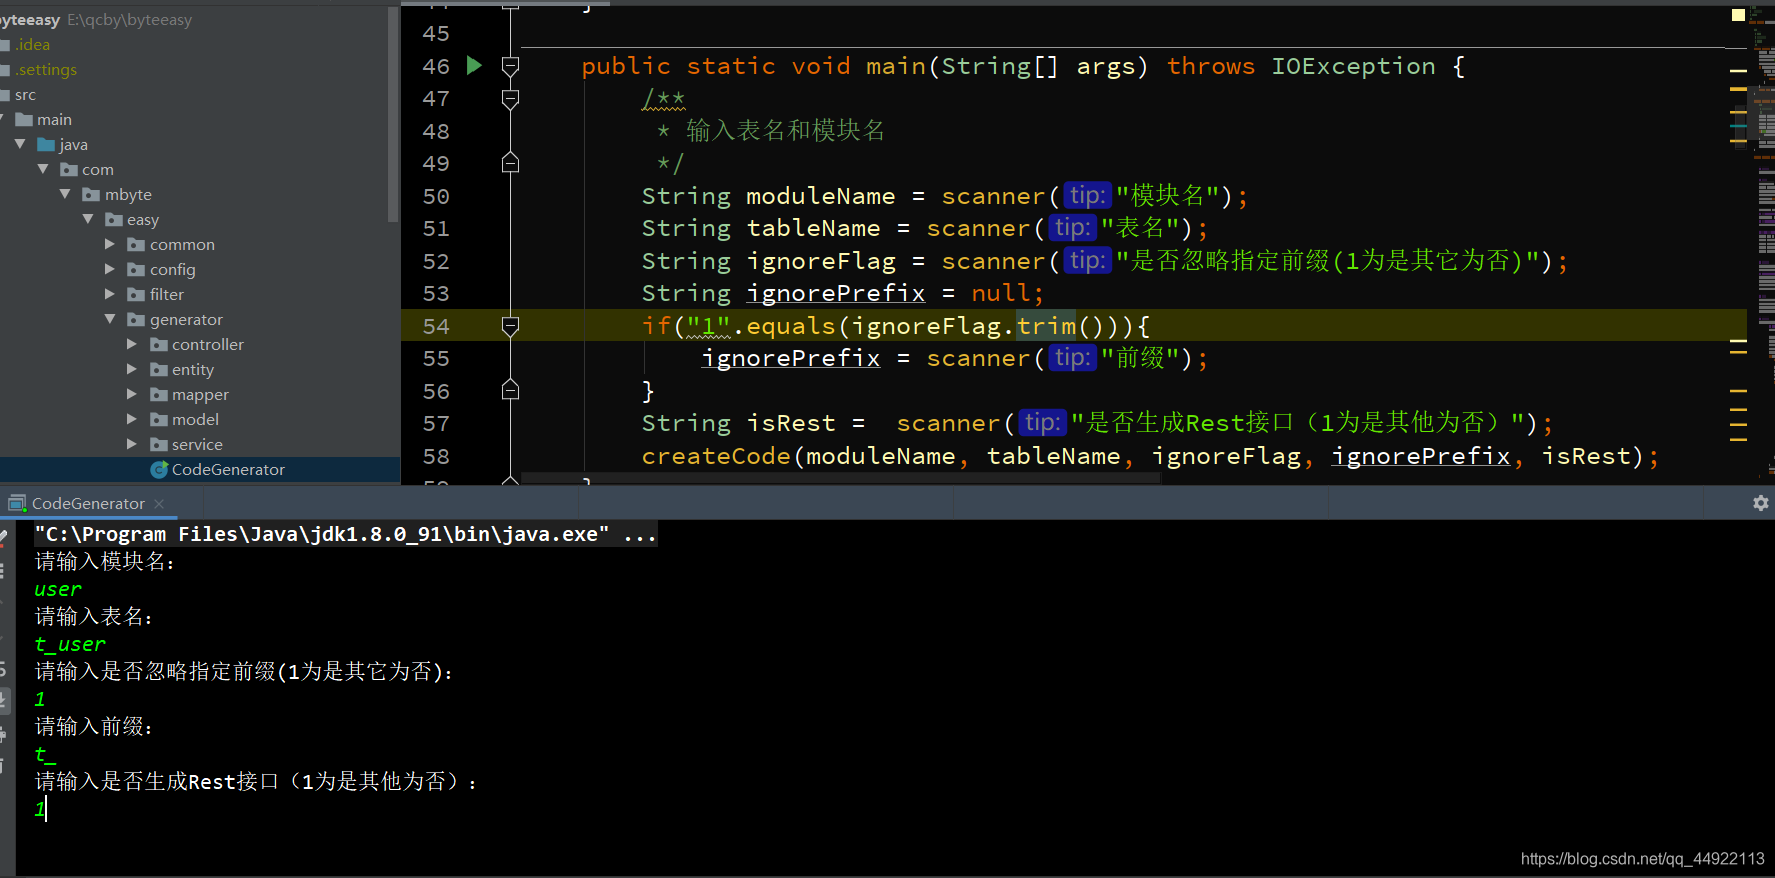The image size is (1775, 878).
Task: Expand the model package arrow
Action: (x=132, y=419)
